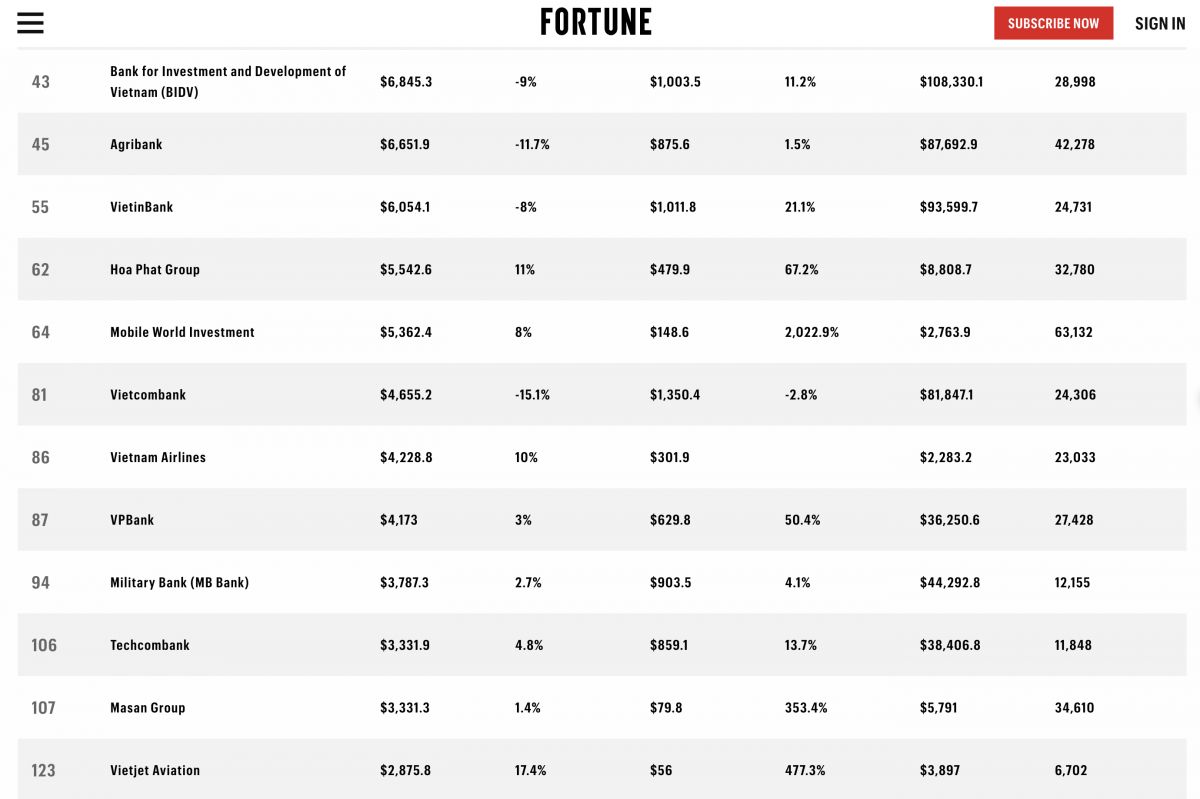The height and width of the screenshot is (799, 1200).
Task: Open the hamburger navigation menu
Action: coord(30,23)
